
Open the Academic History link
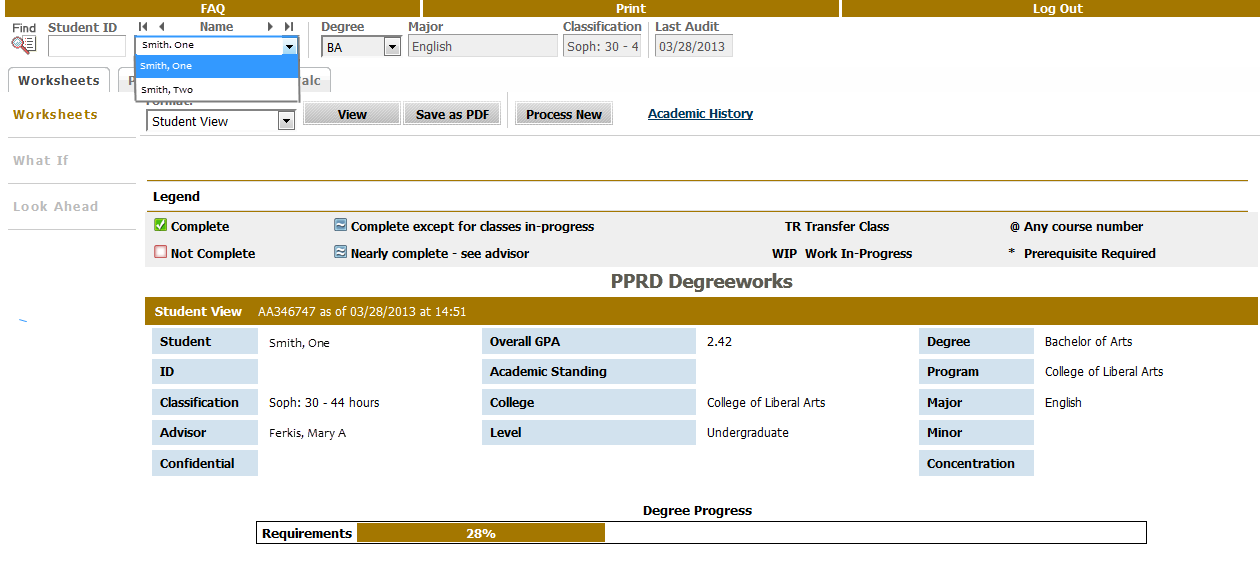click(x=700, y=114)
